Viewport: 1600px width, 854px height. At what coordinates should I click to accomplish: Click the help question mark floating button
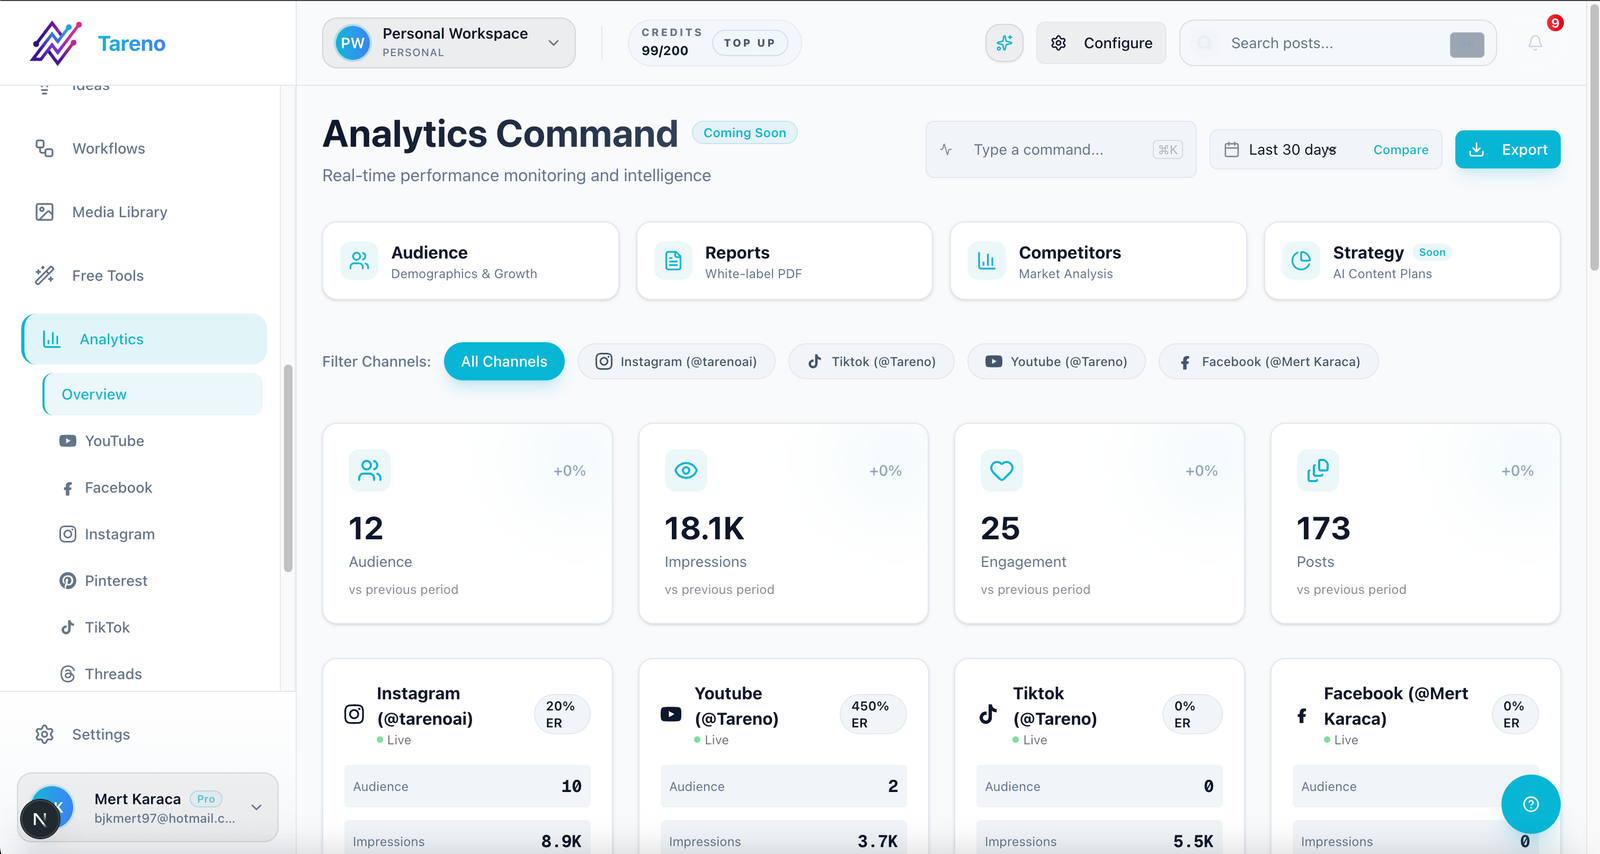[1530, 804]
